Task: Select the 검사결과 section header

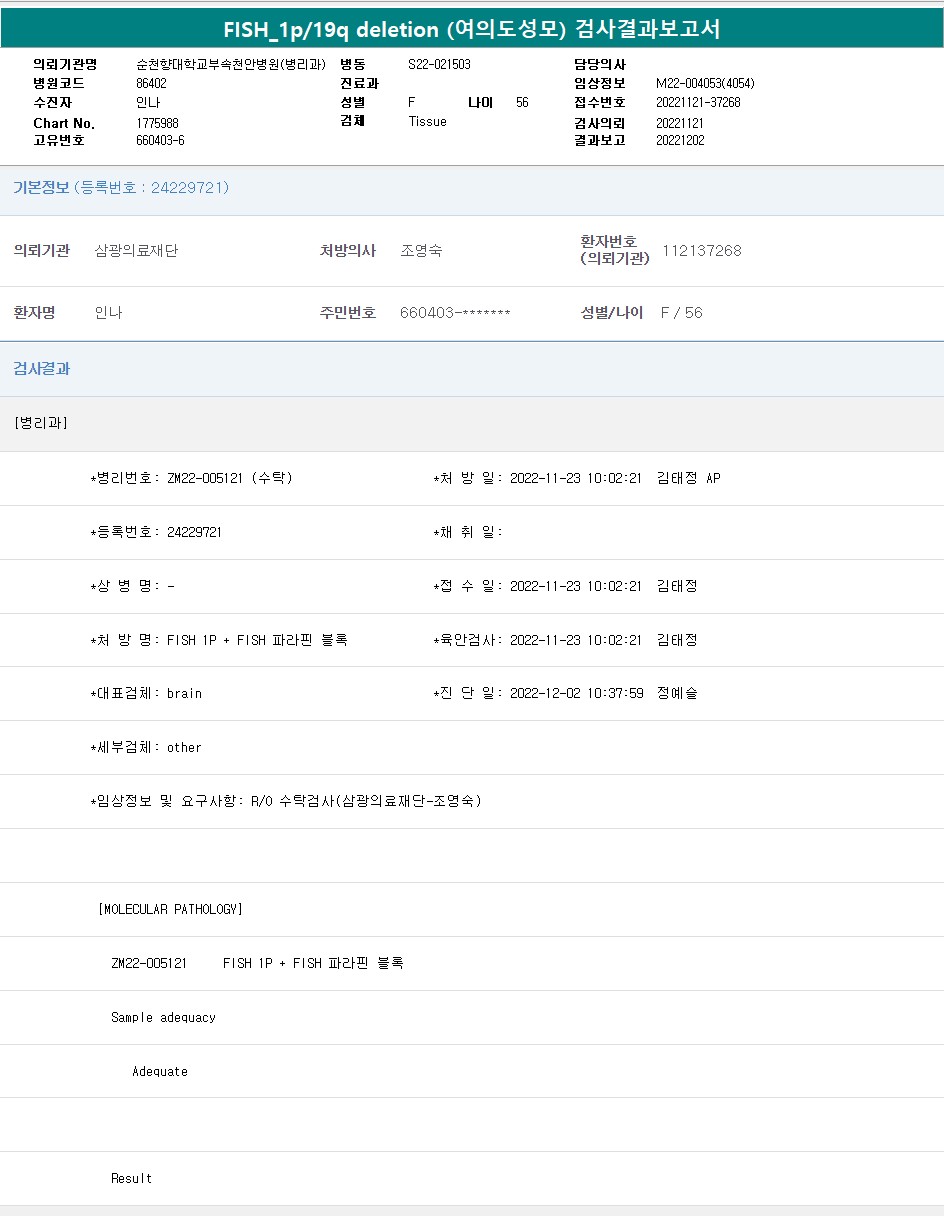Action: 41,369
